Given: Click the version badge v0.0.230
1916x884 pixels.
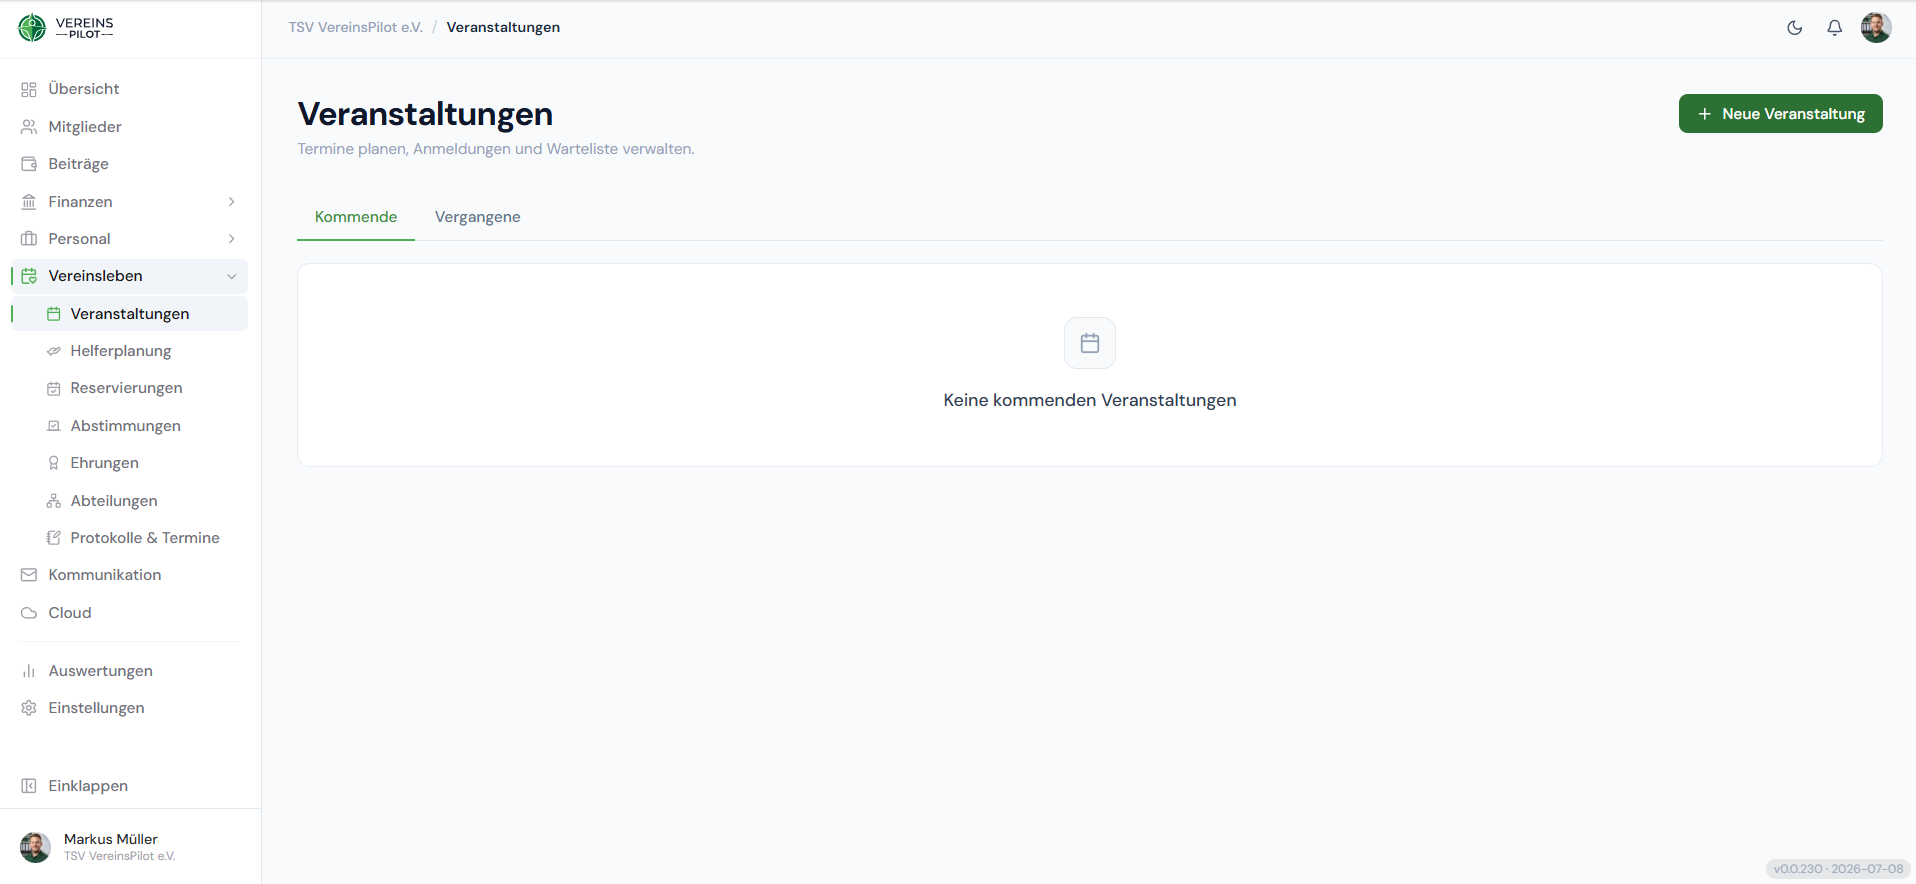Looking at the screenshot, I should (x=1838, y=869).
